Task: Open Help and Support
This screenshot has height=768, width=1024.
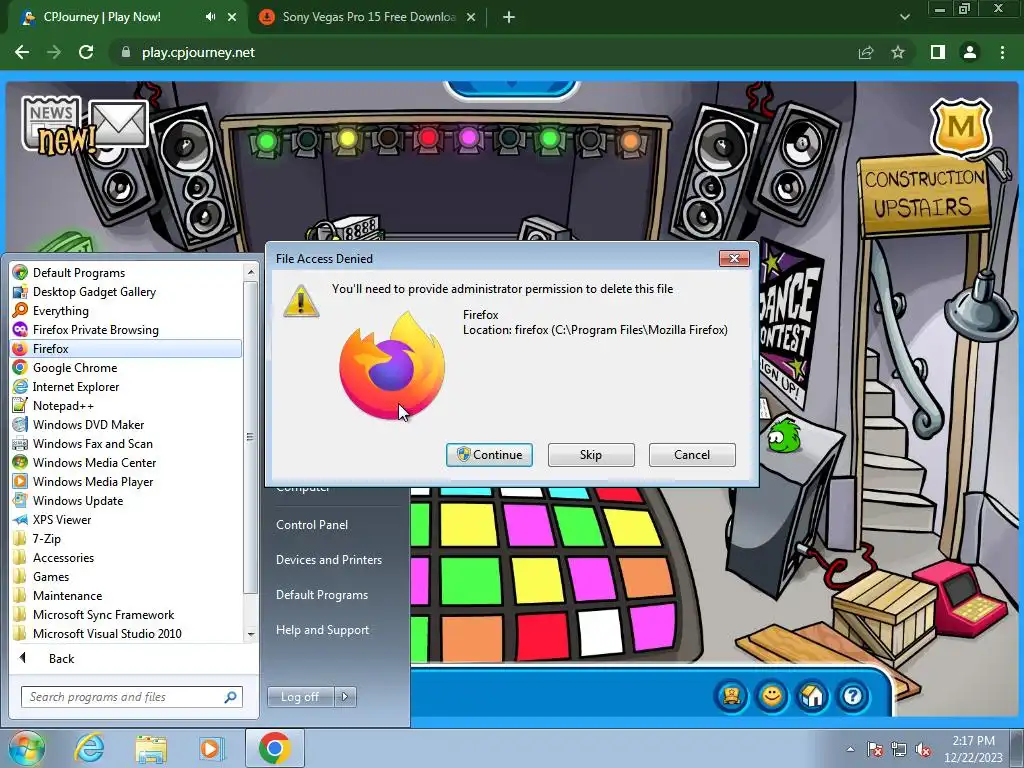Action: pyautogui.click(x=322, y=630)
